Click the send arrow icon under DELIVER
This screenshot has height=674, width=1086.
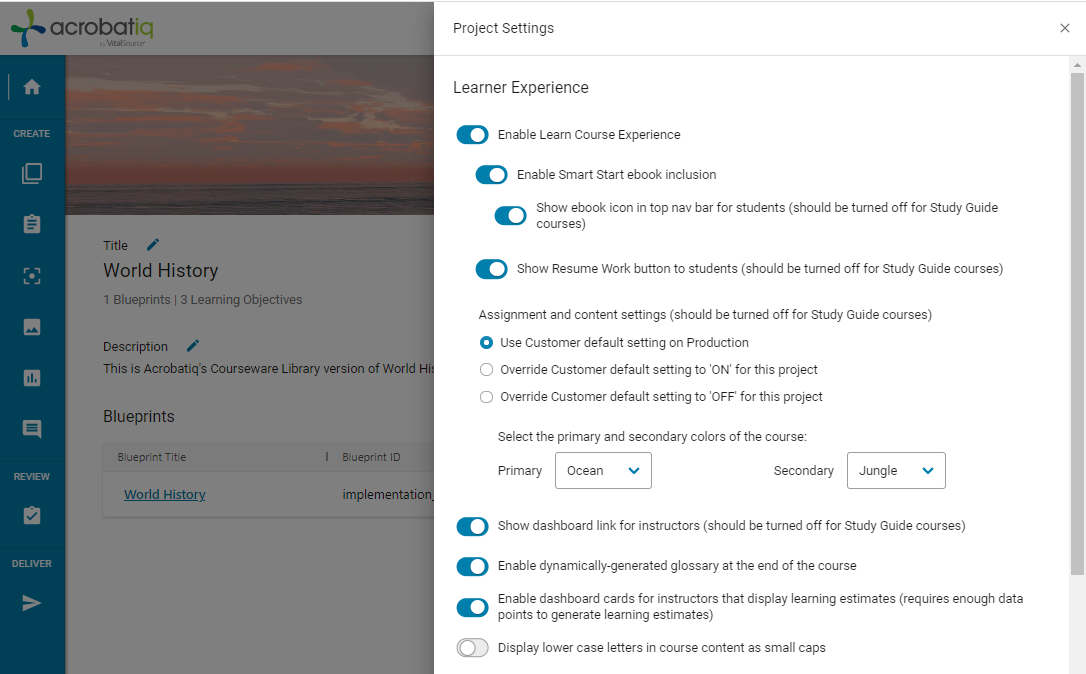(x=31, y=603)
